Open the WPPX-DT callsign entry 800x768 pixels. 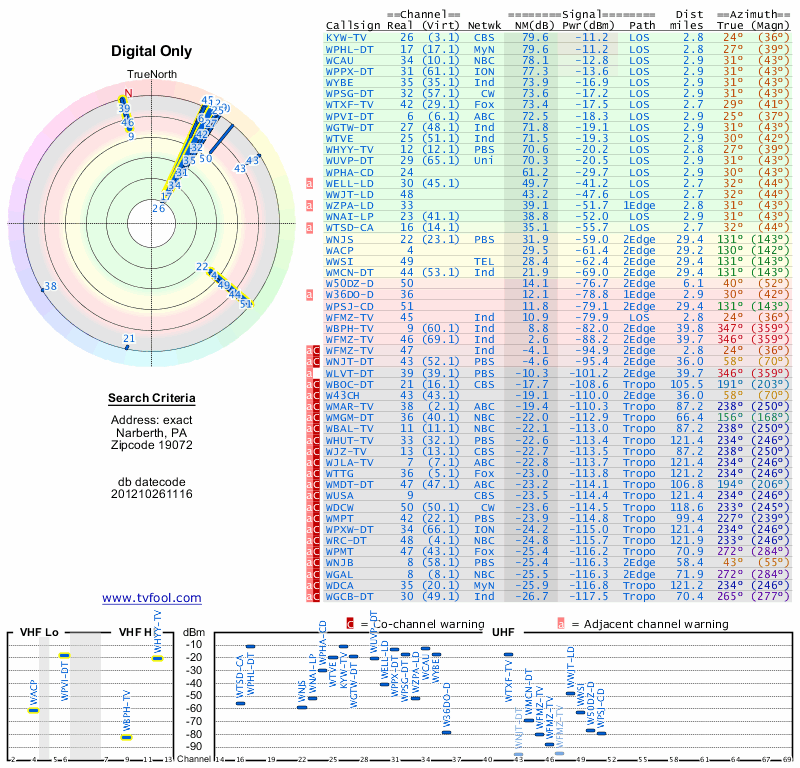[349, 71]
